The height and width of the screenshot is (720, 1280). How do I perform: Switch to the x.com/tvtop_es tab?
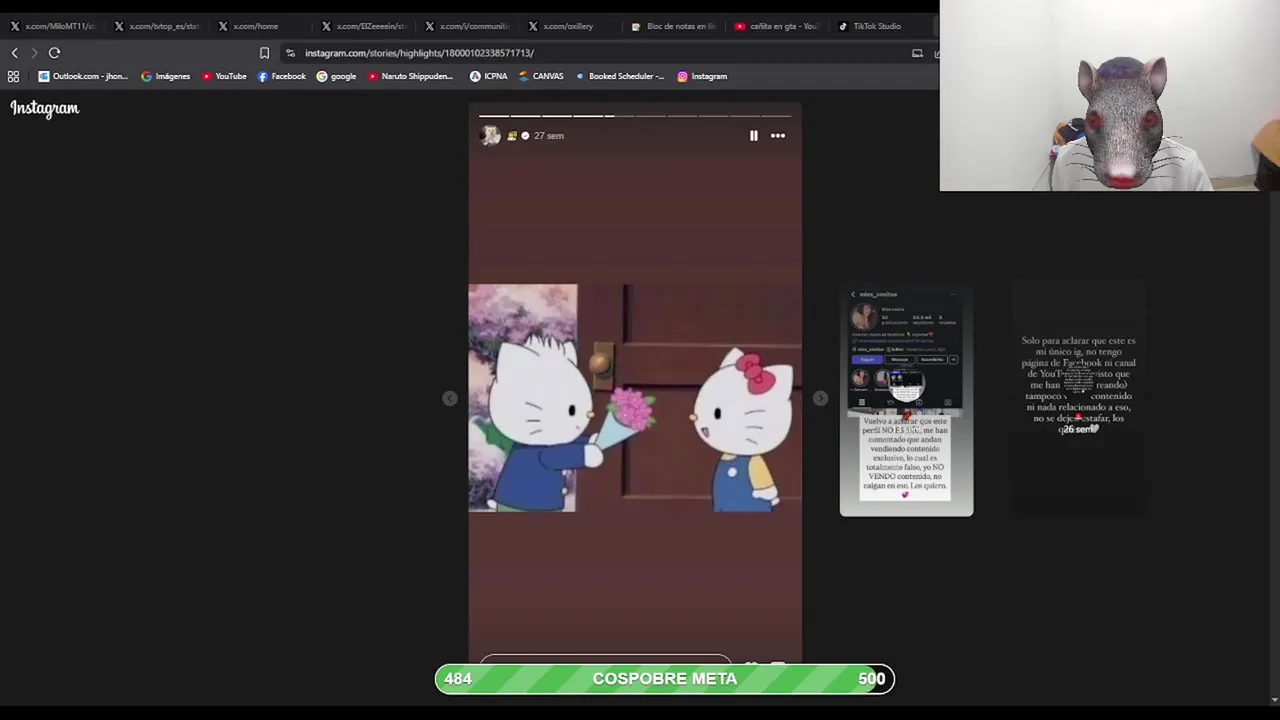(157, 26)
